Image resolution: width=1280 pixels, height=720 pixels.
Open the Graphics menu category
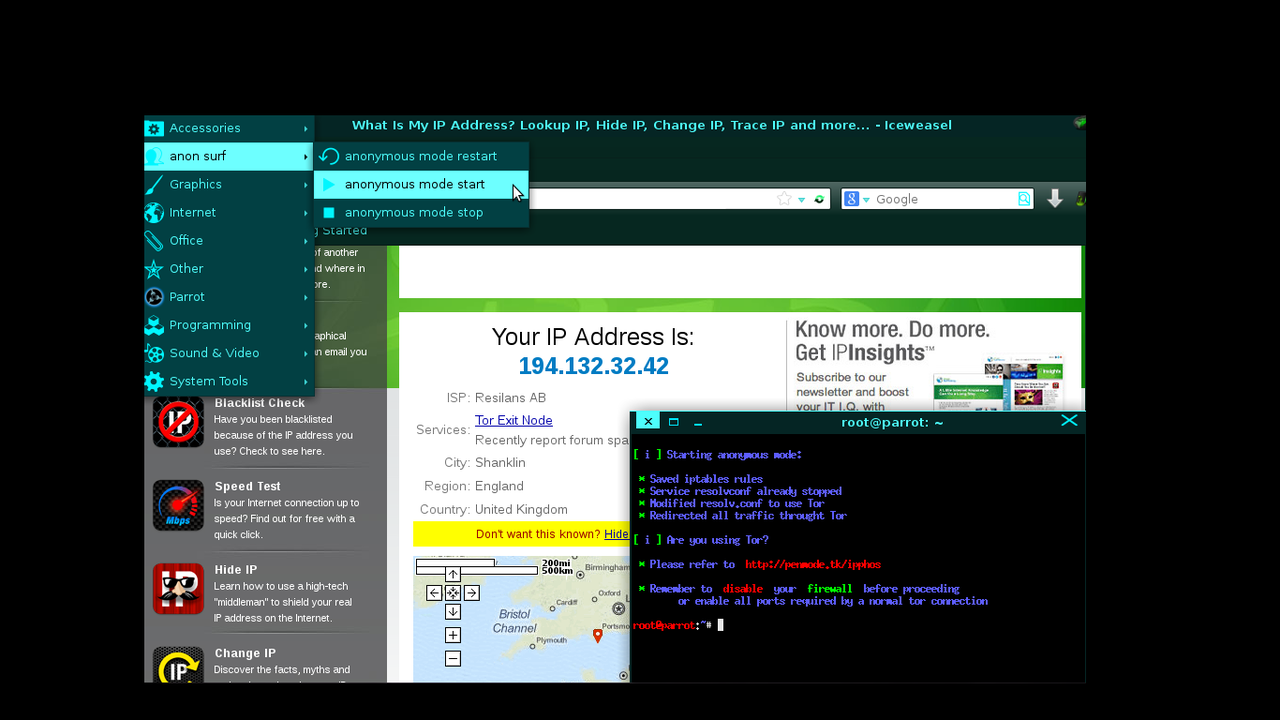(229, 184)
